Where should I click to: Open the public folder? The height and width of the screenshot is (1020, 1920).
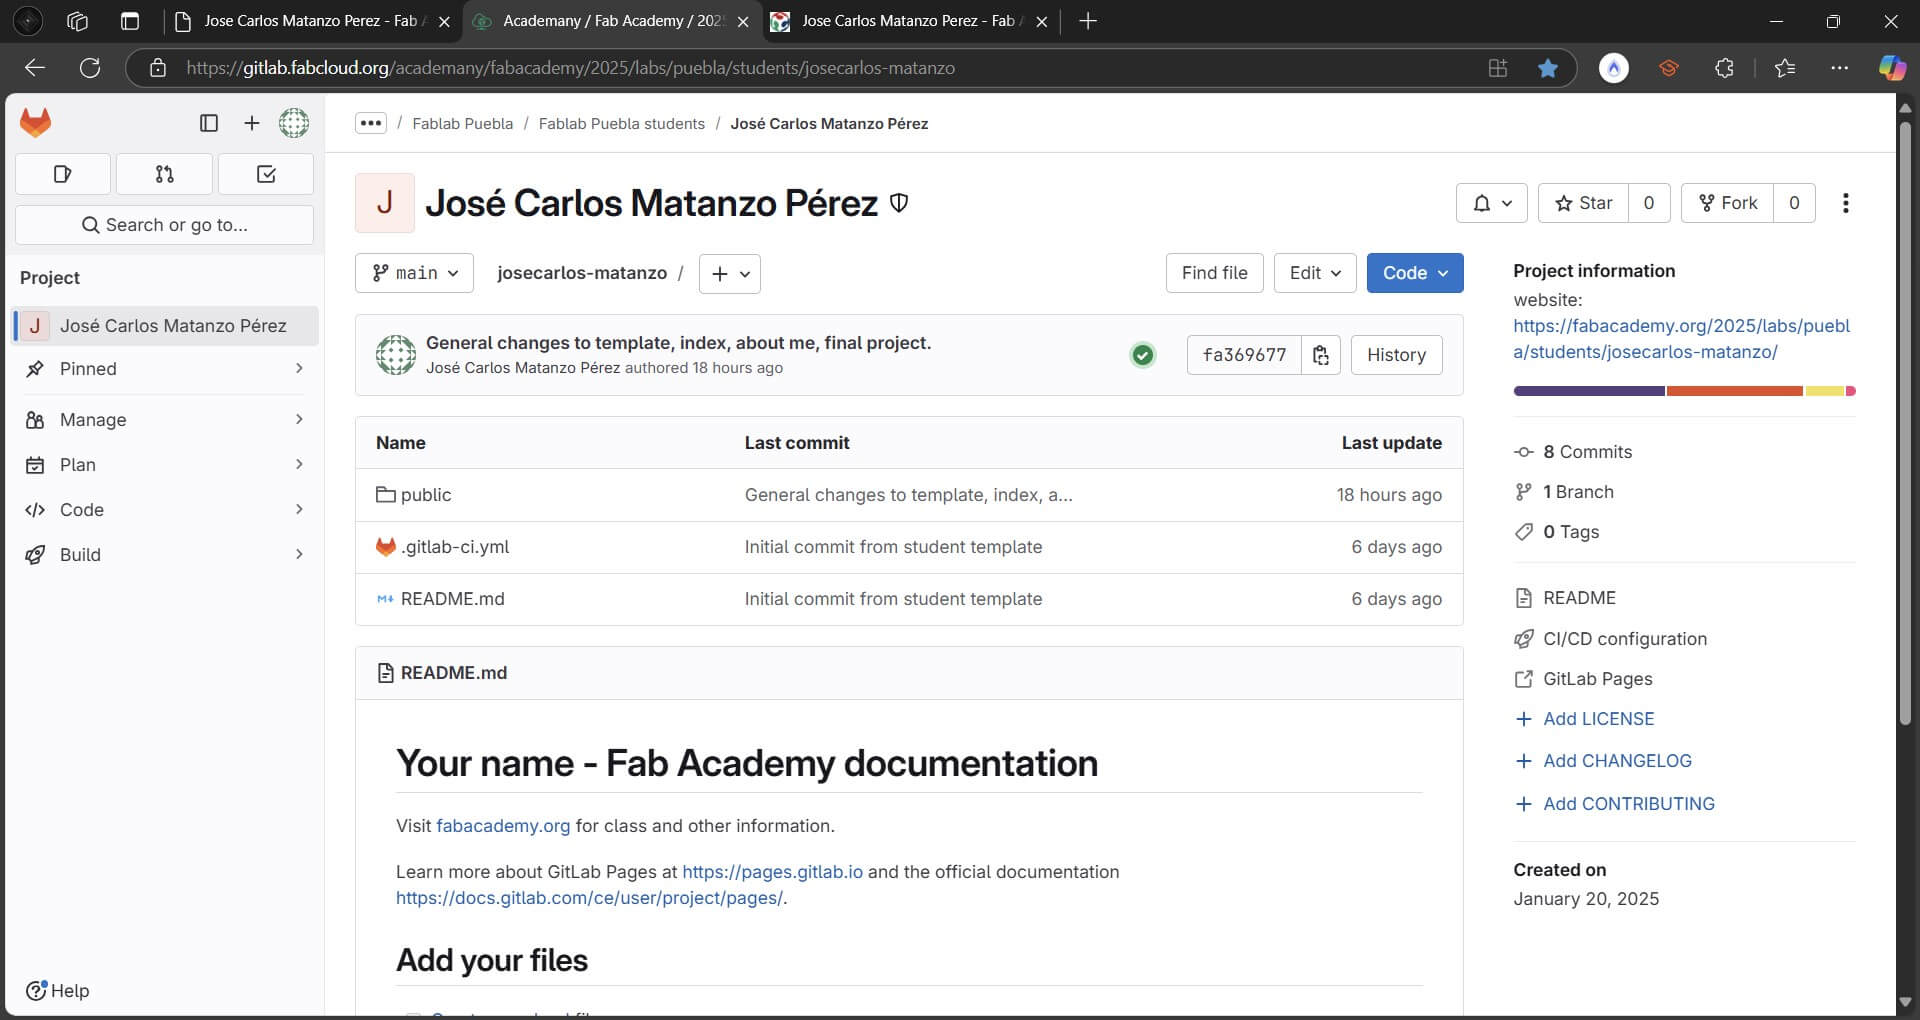pyautogui.click(x=426, y=495)
